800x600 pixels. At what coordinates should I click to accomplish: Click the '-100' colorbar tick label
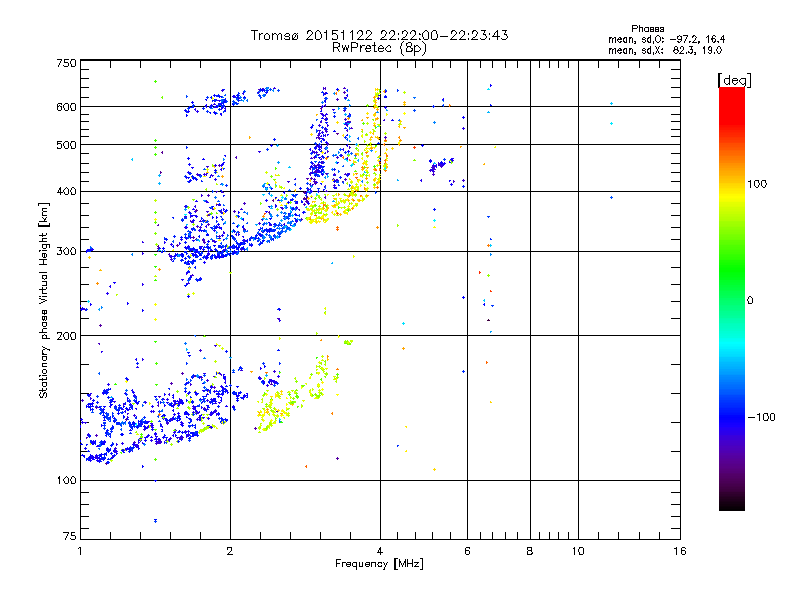[x=761, y=417]
